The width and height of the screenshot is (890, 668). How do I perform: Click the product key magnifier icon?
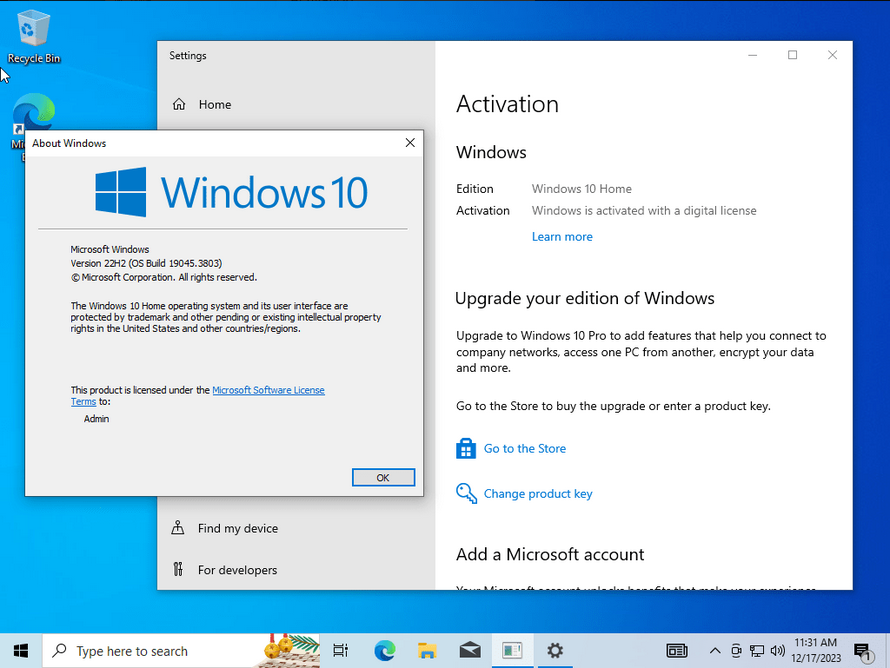[467, 493]
